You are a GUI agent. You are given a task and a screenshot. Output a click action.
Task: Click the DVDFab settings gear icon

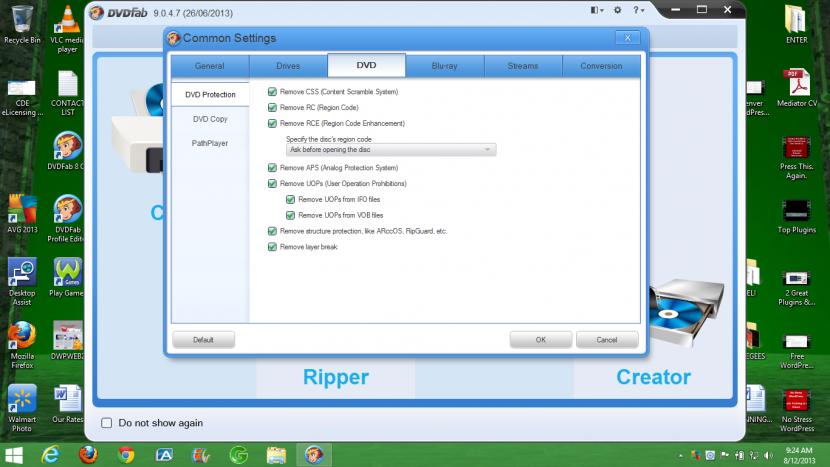coord(617,10)
